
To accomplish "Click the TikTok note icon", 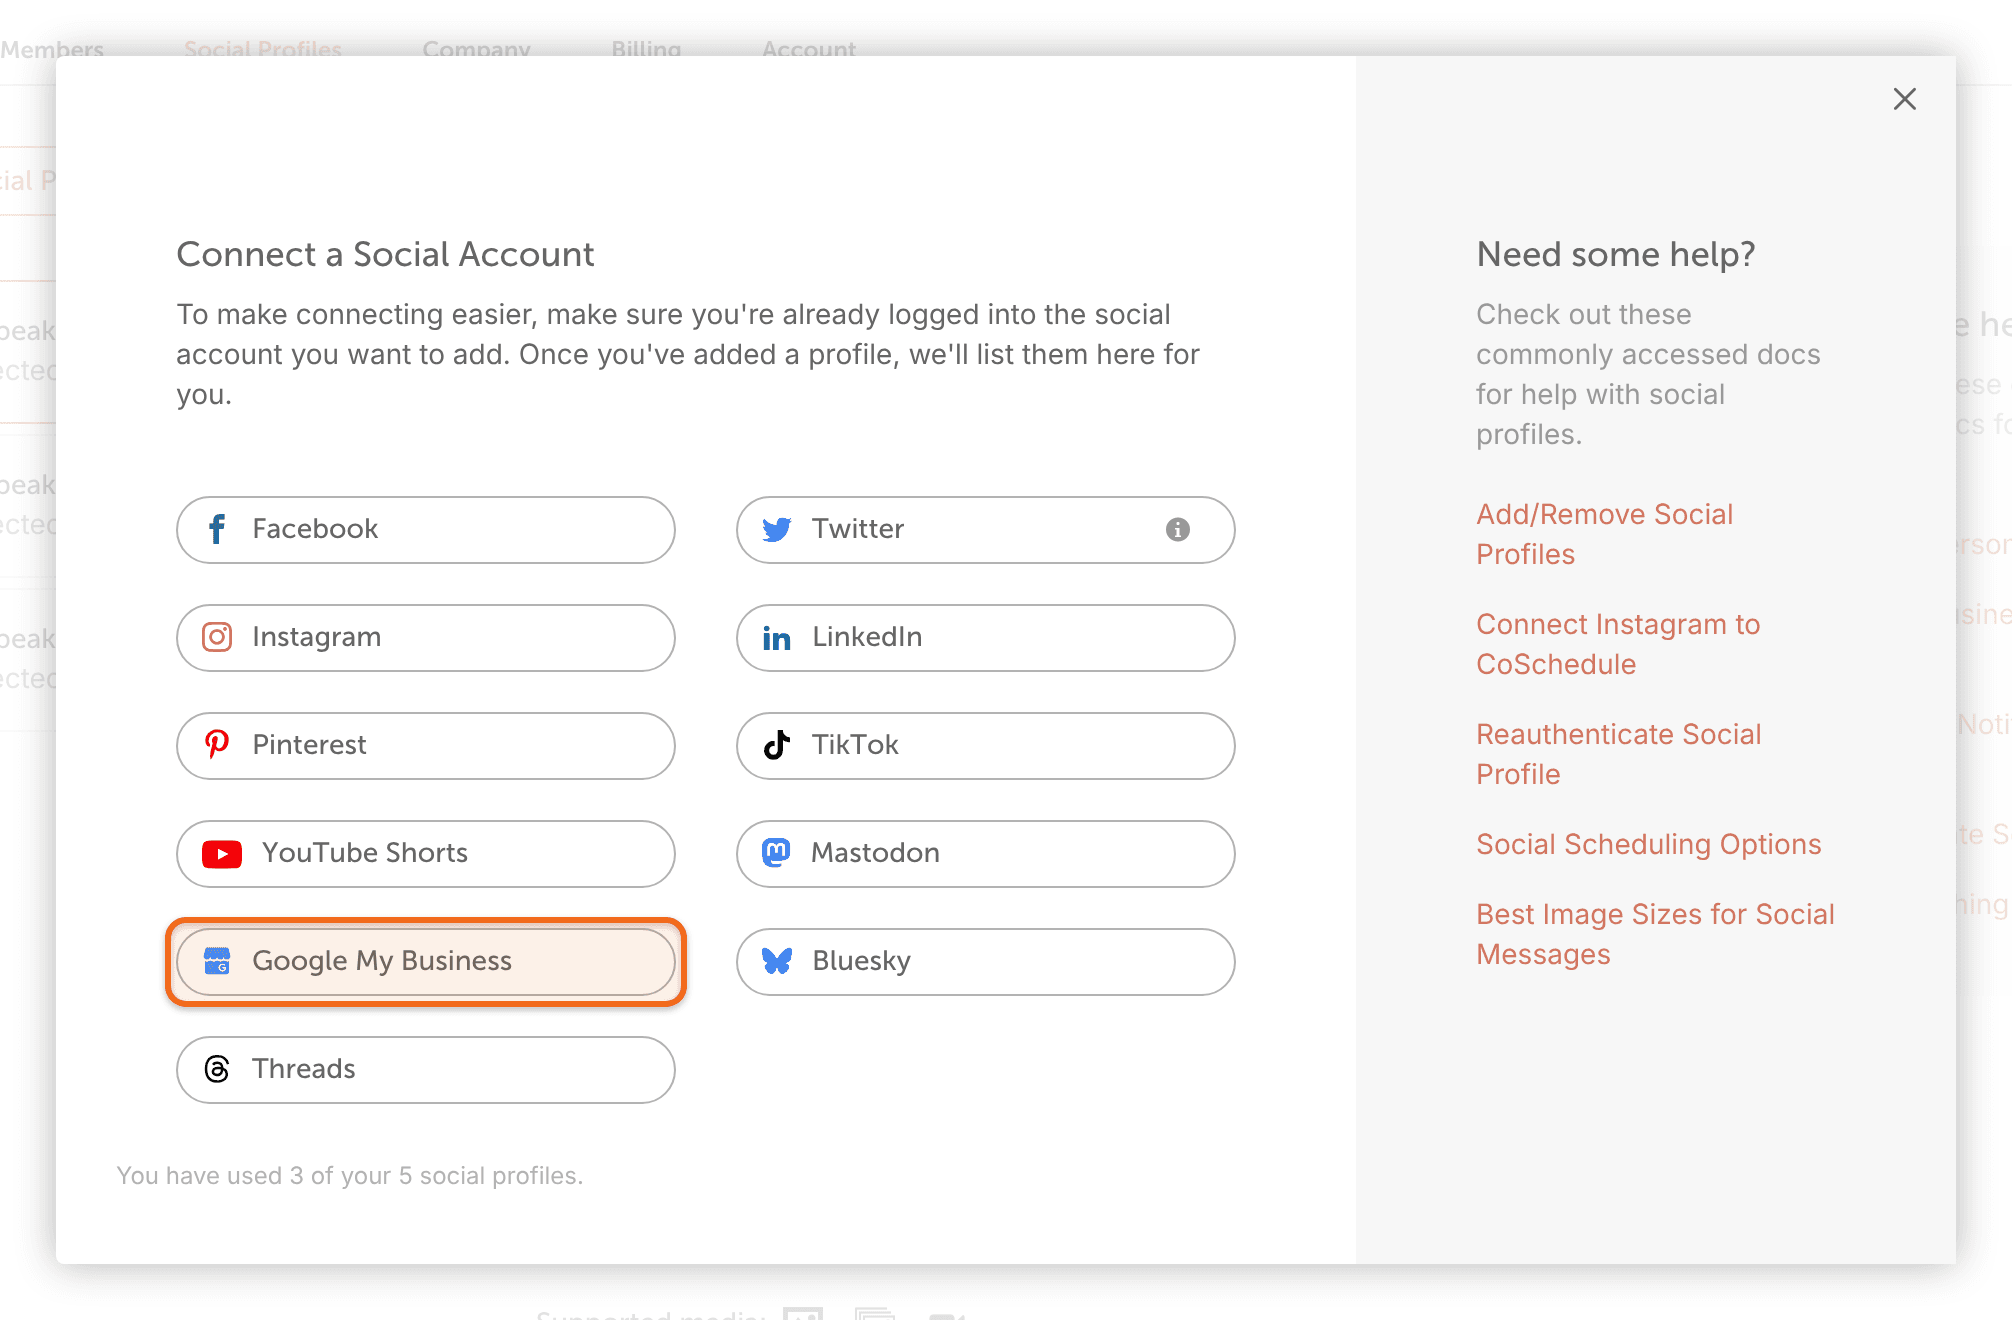I will pyautogui.click(x=776, y=745).
